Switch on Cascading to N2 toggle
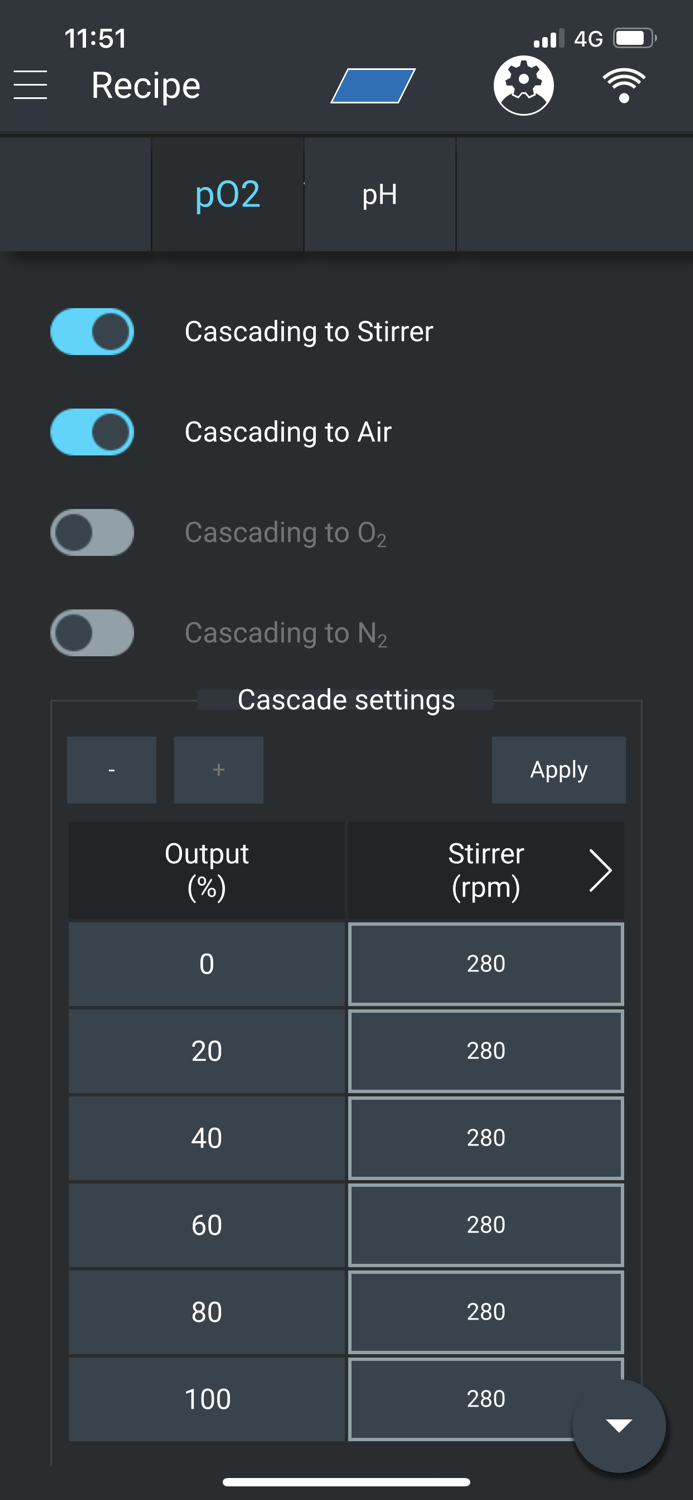The height and width of the screenshot is (1500, 693). [92, 633]
